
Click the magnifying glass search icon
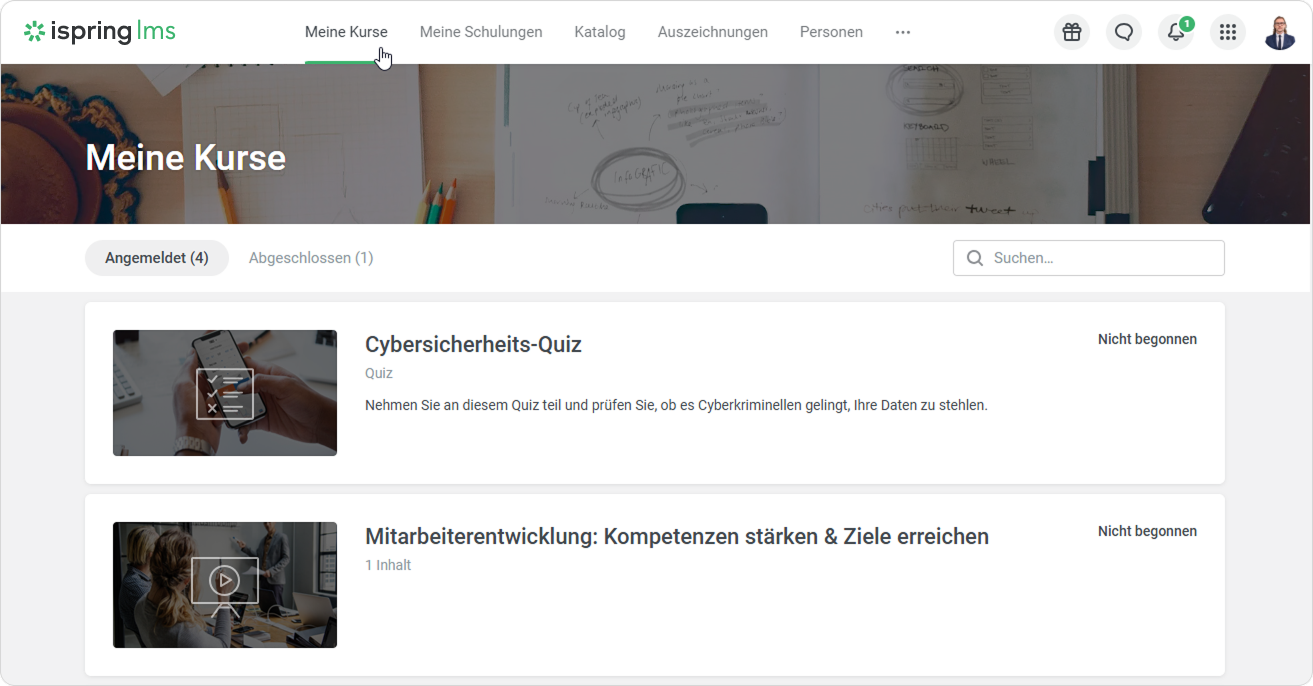point(975,258)
